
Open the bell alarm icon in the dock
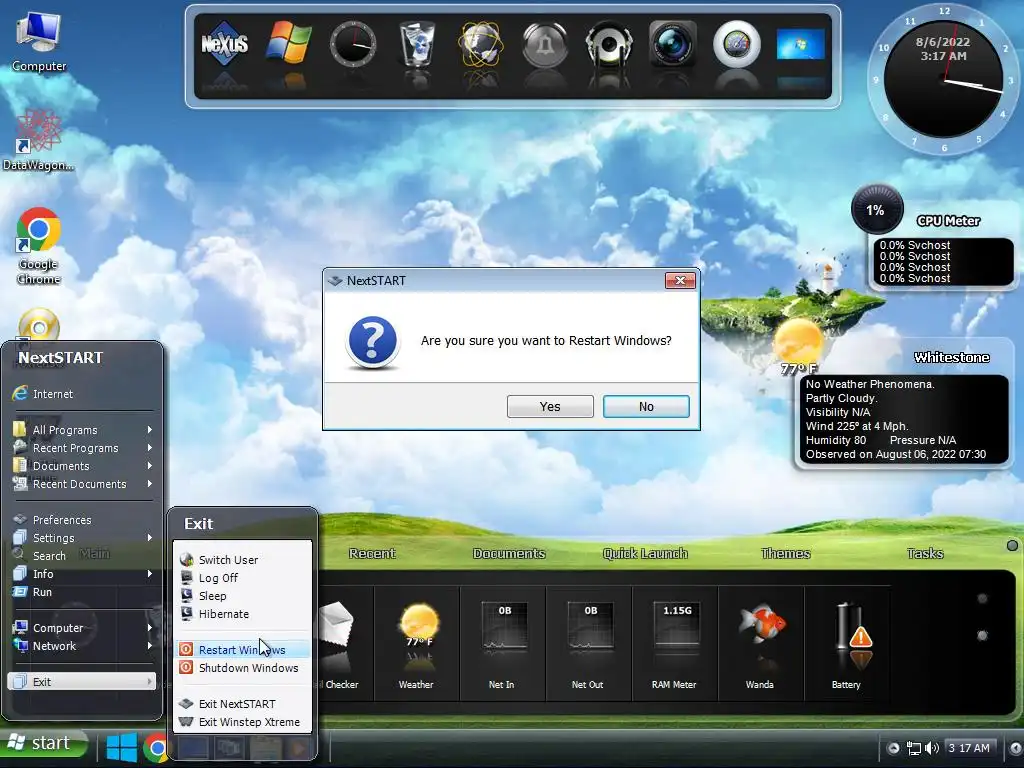(545, 44)
